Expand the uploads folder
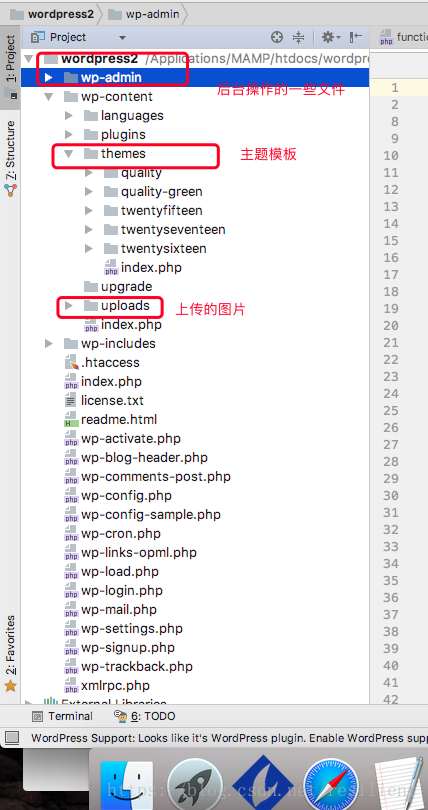 [69, 306]
